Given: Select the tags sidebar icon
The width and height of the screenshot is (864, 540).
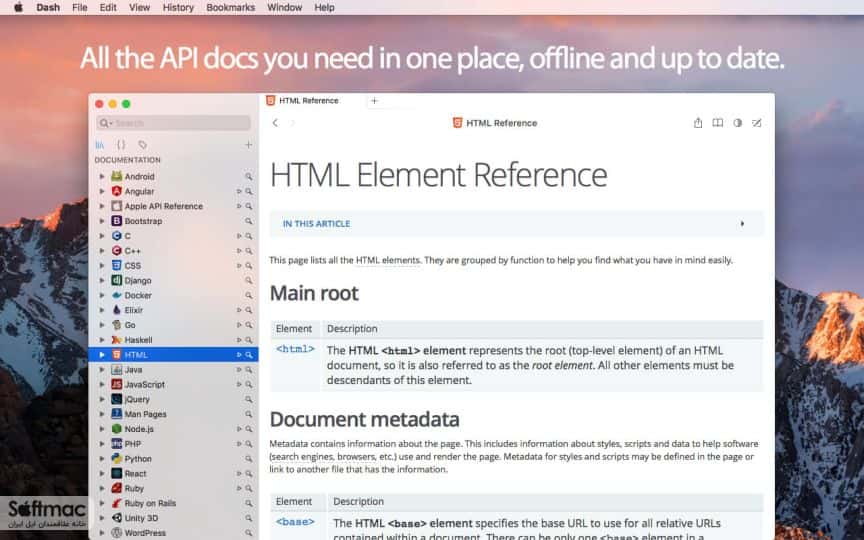Looking at the screenshot, I should (142, 144).
